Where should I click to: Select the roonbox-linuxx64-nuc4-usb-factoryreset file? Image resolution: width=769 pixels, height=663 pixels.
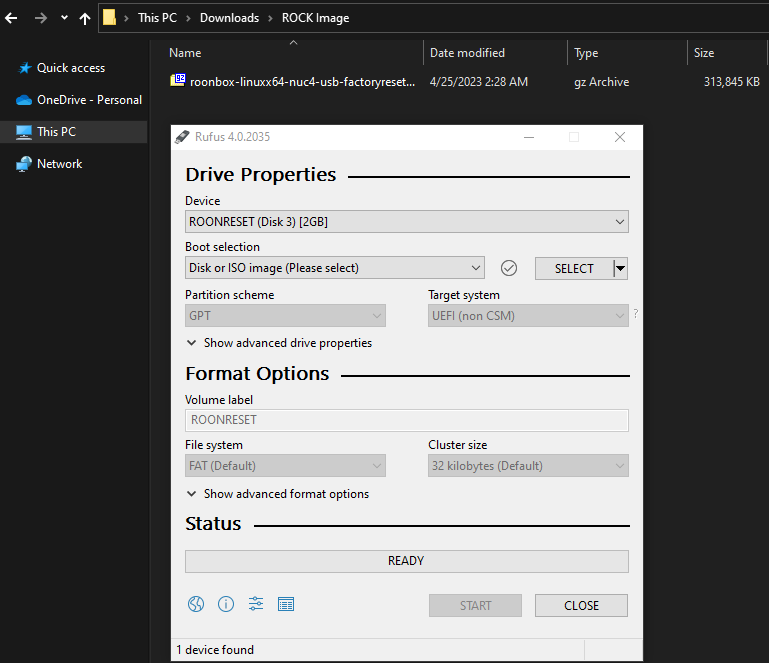(x=303, y=82)
